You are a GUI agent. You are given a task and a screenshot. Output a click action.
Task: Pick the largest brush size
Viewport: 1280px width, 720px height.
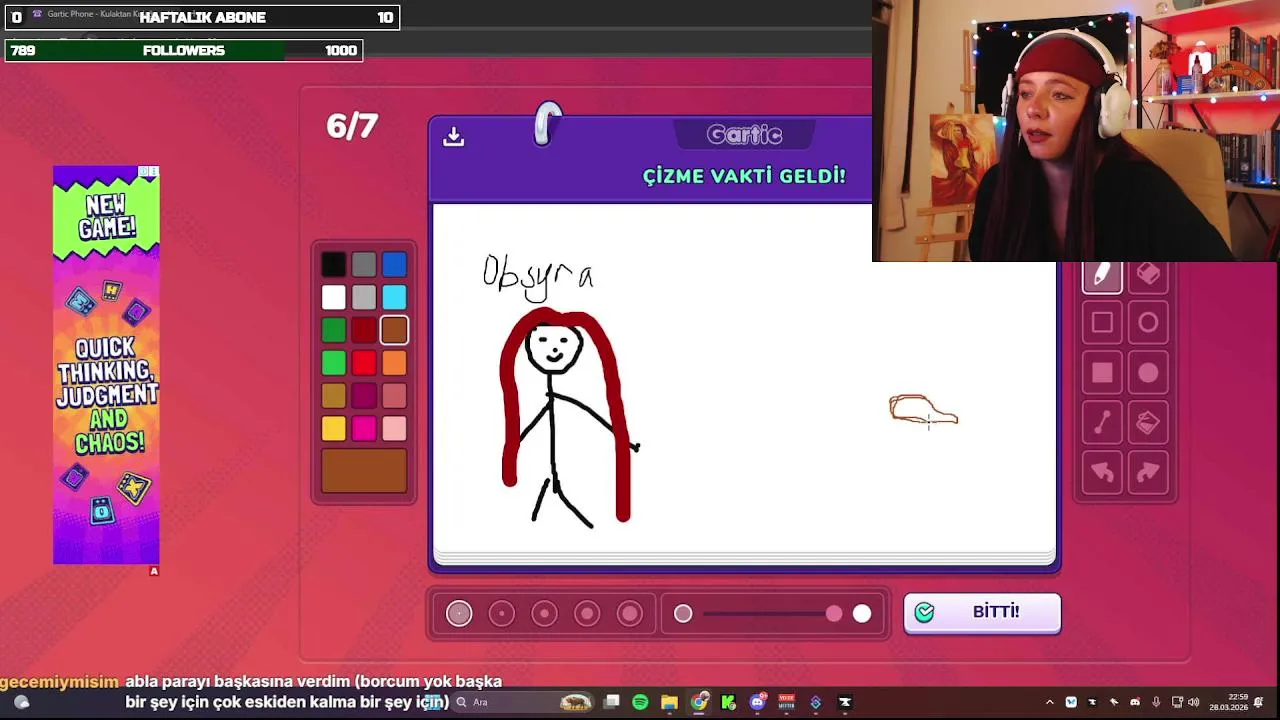629,613
